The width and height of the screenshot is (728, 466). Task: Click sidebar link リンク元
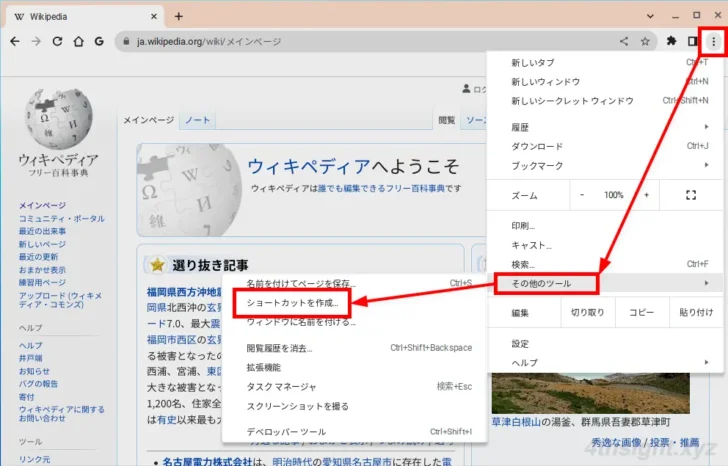tap(34, 460)
